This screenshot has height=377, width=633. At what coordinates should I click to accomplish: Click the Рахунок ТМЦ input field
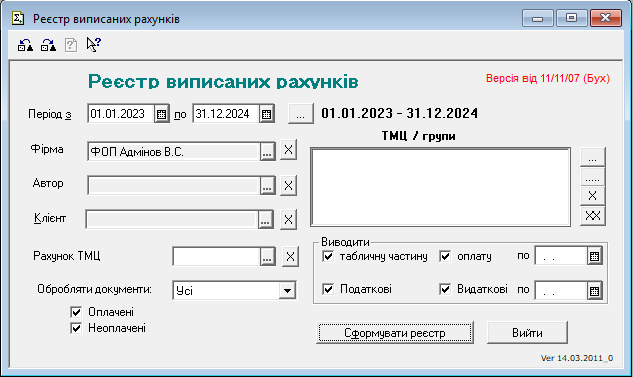coord(216,257)
